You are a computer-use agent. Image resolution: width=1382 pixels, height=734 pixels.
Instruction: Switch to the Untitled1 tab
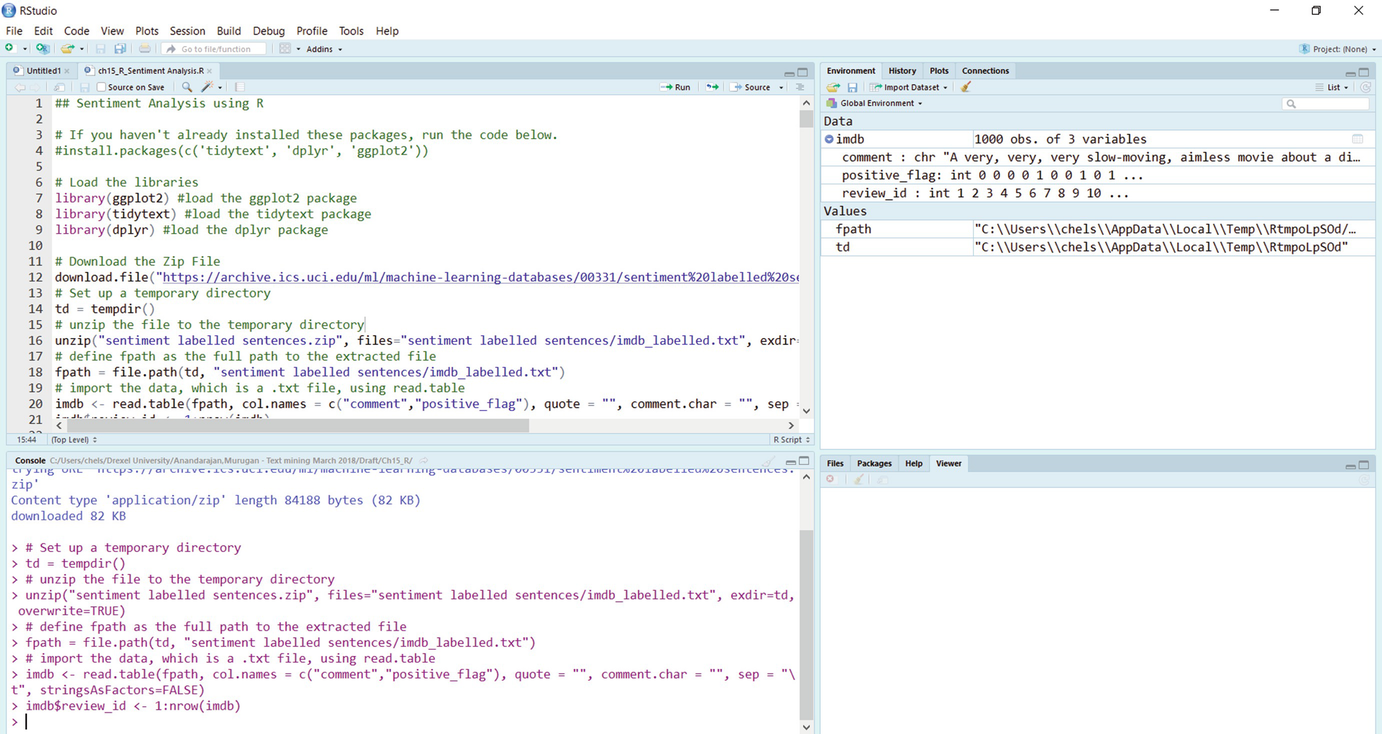pyautogui.click(x=43, y=71)
